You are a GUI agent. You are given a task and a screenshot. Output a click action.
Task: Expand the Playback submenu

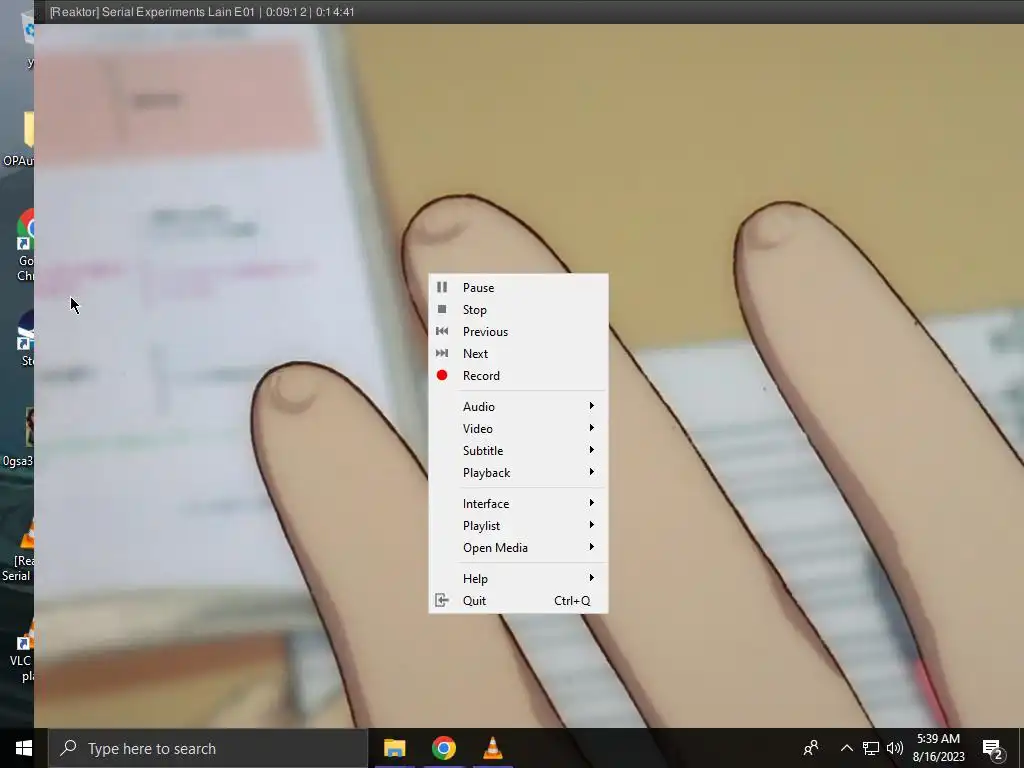(x=519, y=472)
